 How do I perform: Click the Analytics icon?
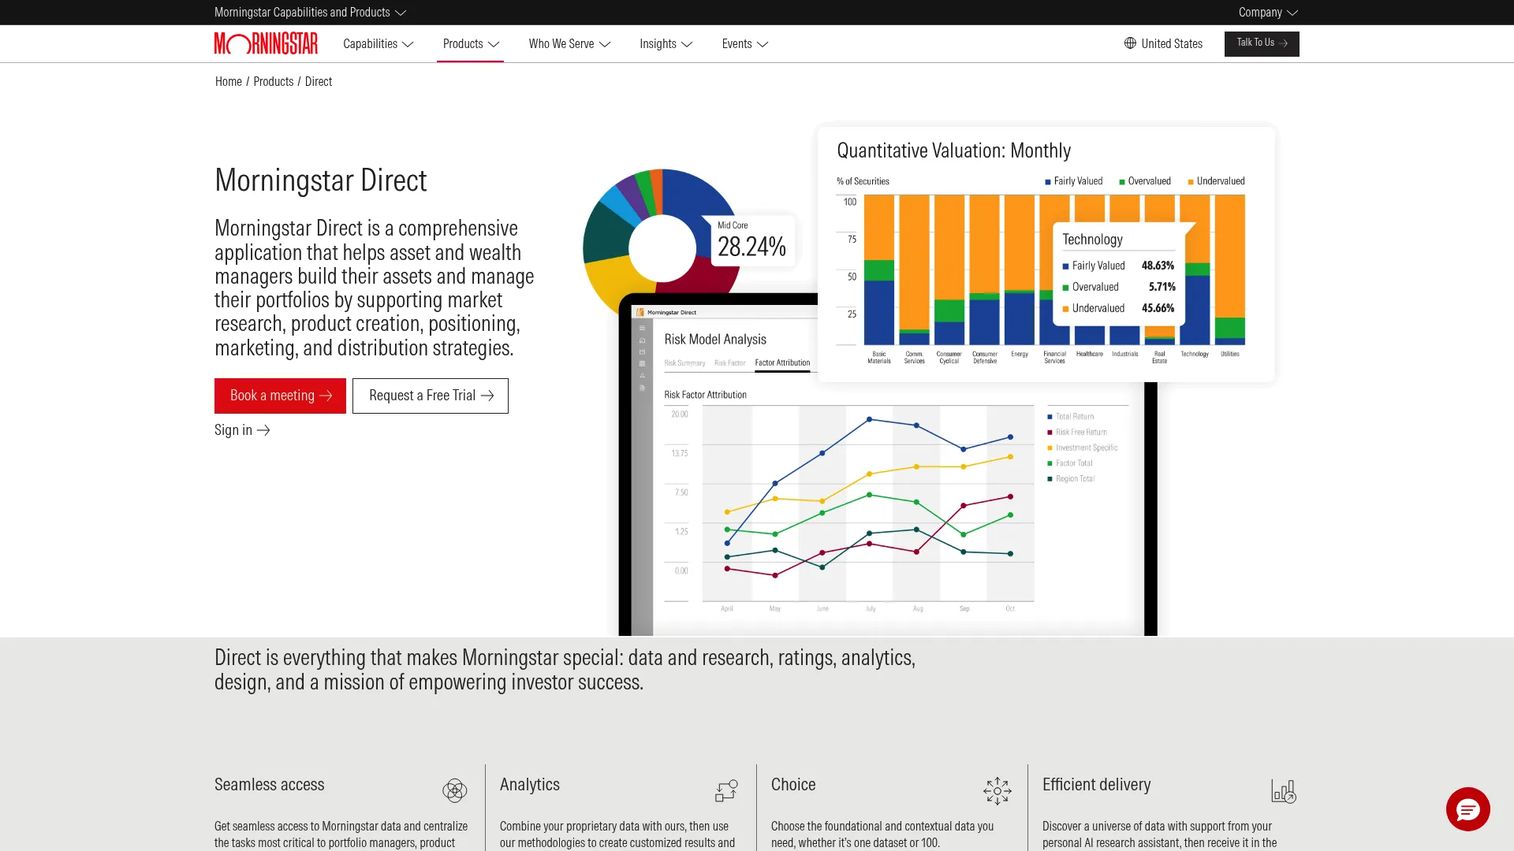pyautogui.click(x=727, y=791)
